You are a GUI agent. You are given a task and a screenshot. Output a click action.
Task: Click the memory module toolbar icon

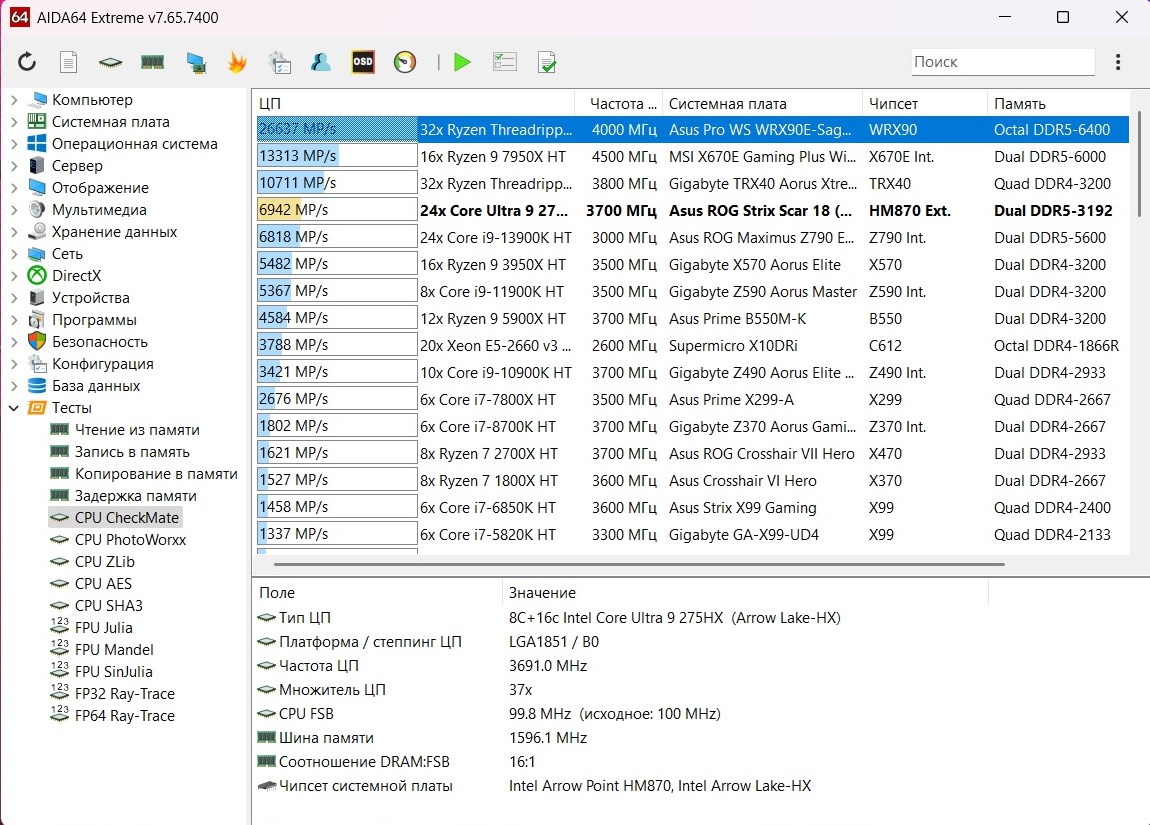152,62
